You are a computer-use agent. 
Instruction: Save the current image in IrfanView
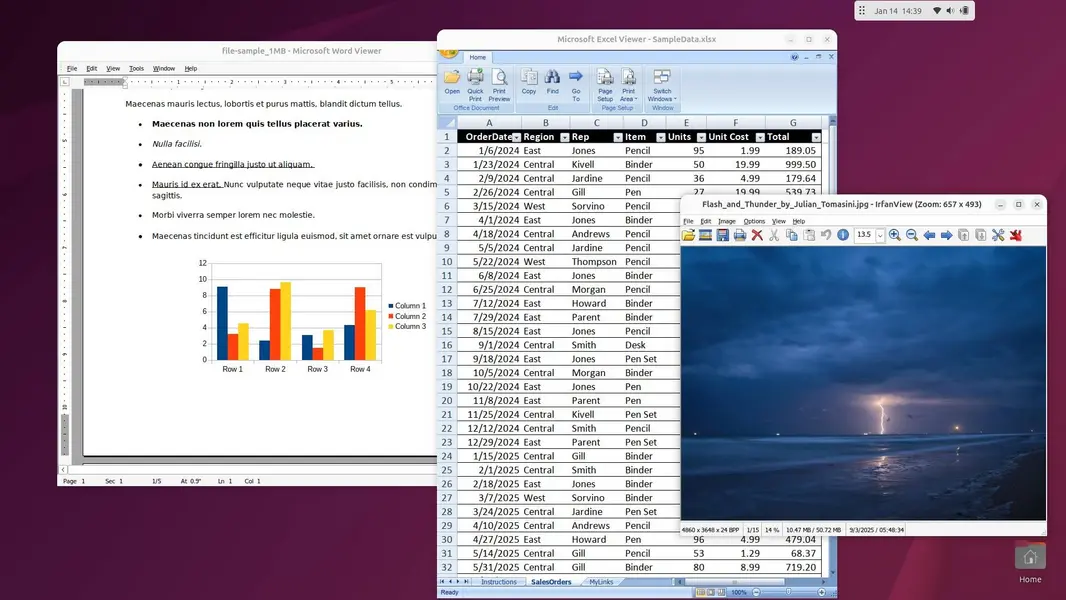[721, 235]
